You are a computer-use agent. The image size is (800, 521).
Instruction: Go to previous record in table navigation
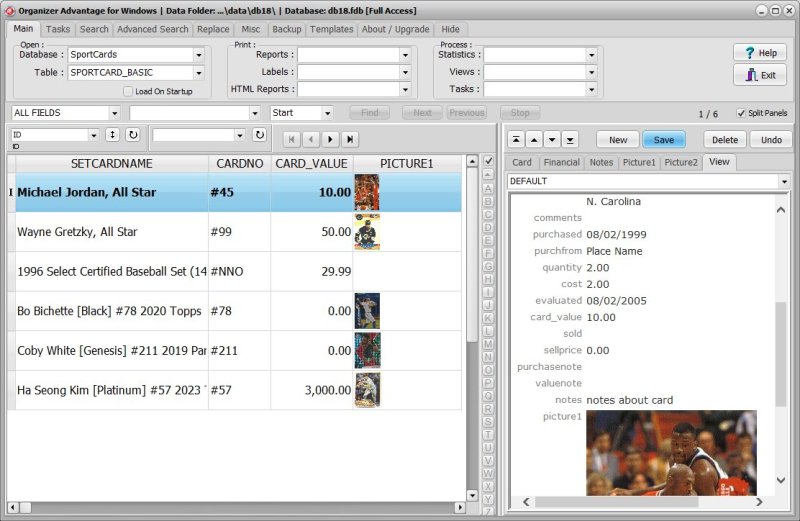[311, 139]
